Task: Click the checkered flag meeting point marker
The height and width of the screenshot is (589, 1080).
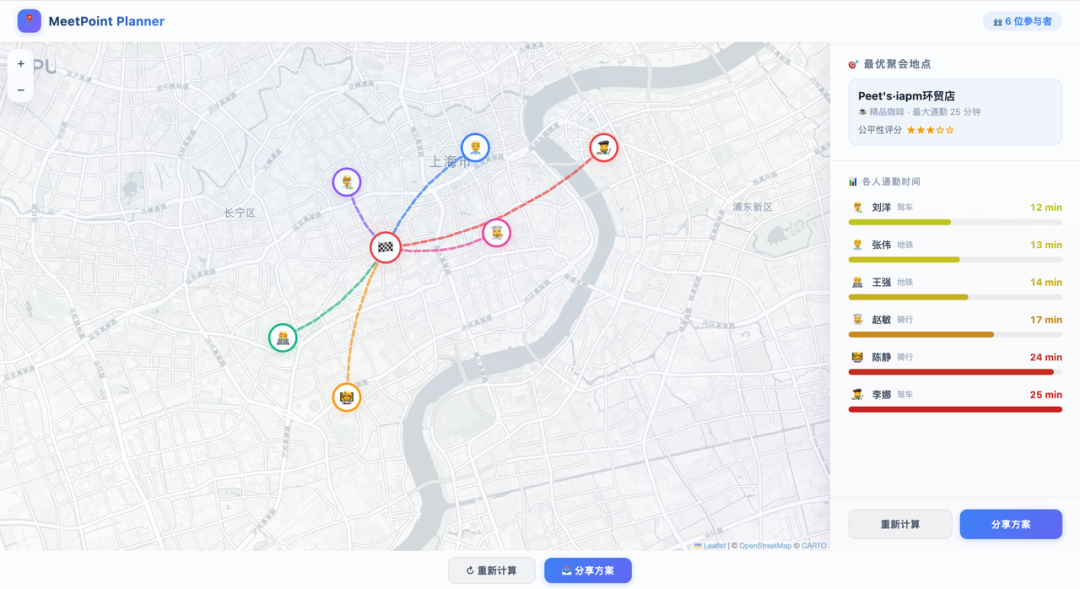Action: [386, 247]
